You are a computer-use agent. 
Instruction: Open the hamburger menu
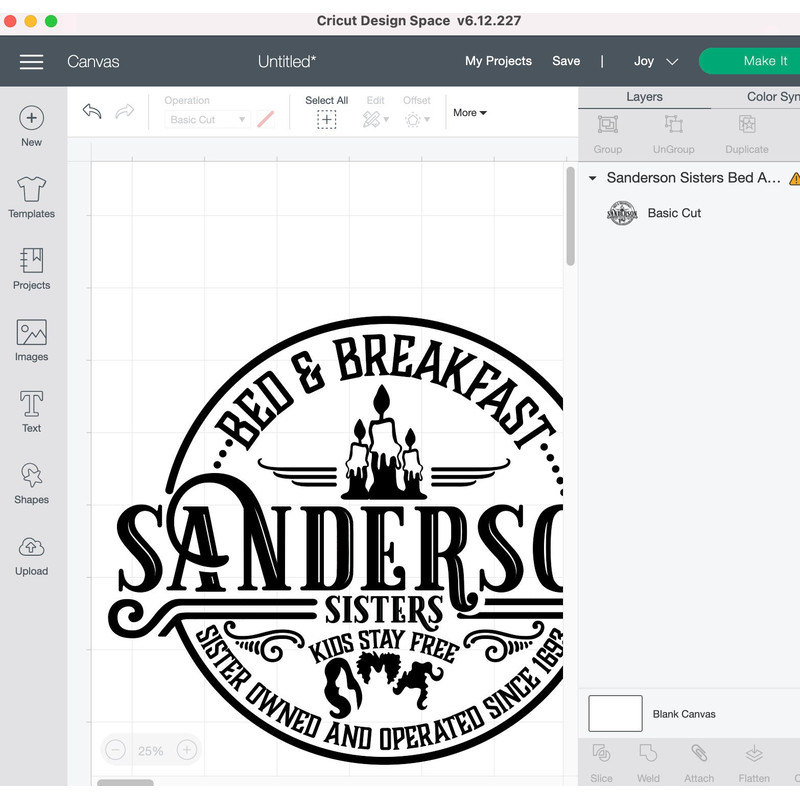[x=31, y=61]
